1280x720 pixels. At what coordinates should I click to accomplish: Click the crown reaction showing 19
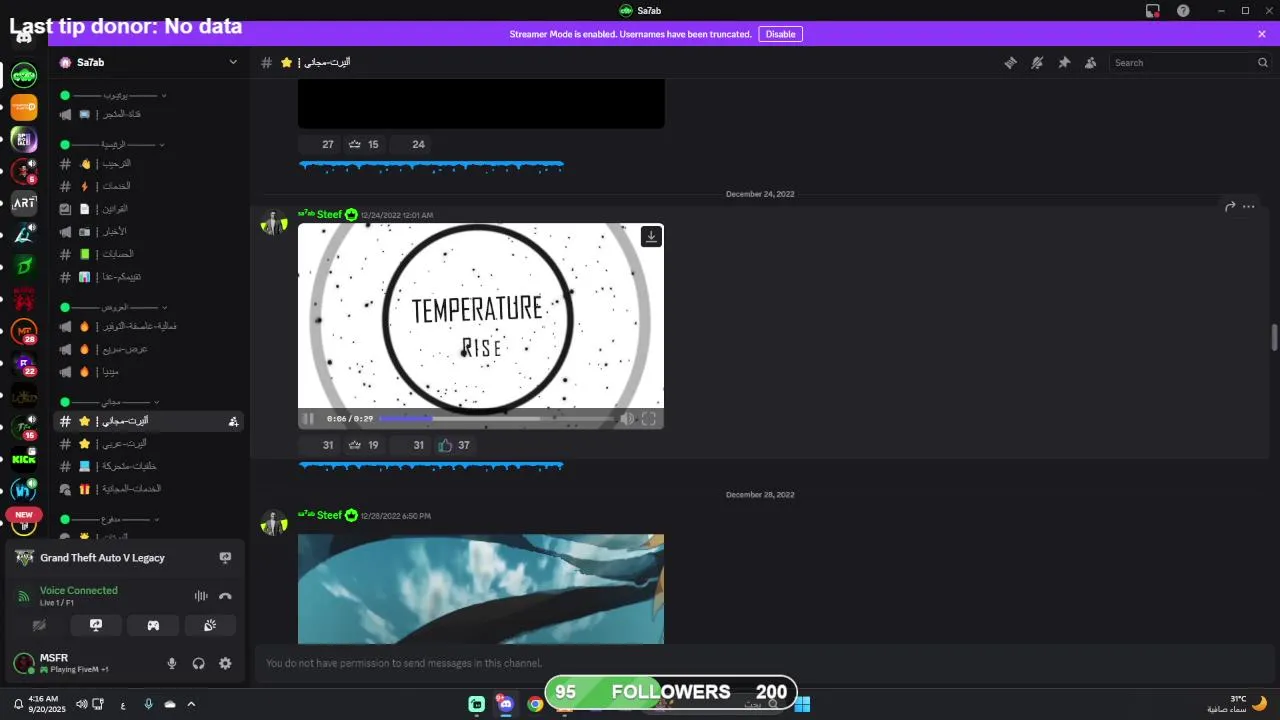point(363,445)
